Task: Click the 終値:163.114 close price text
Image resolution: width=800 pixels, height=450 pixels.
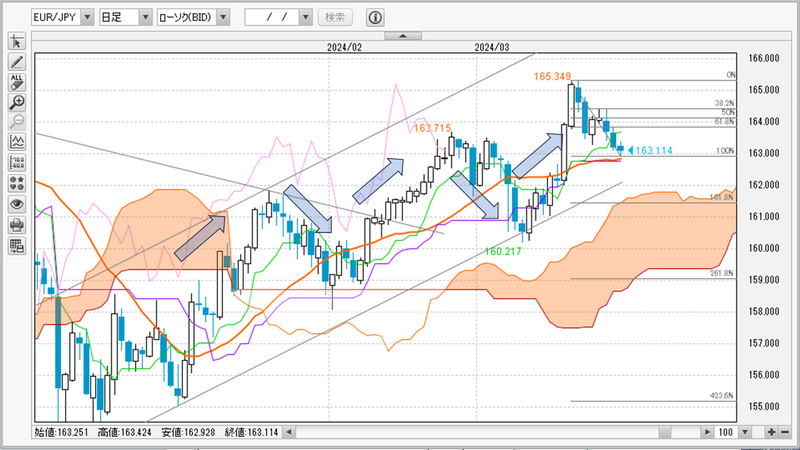Action: (x=252, y=432)
